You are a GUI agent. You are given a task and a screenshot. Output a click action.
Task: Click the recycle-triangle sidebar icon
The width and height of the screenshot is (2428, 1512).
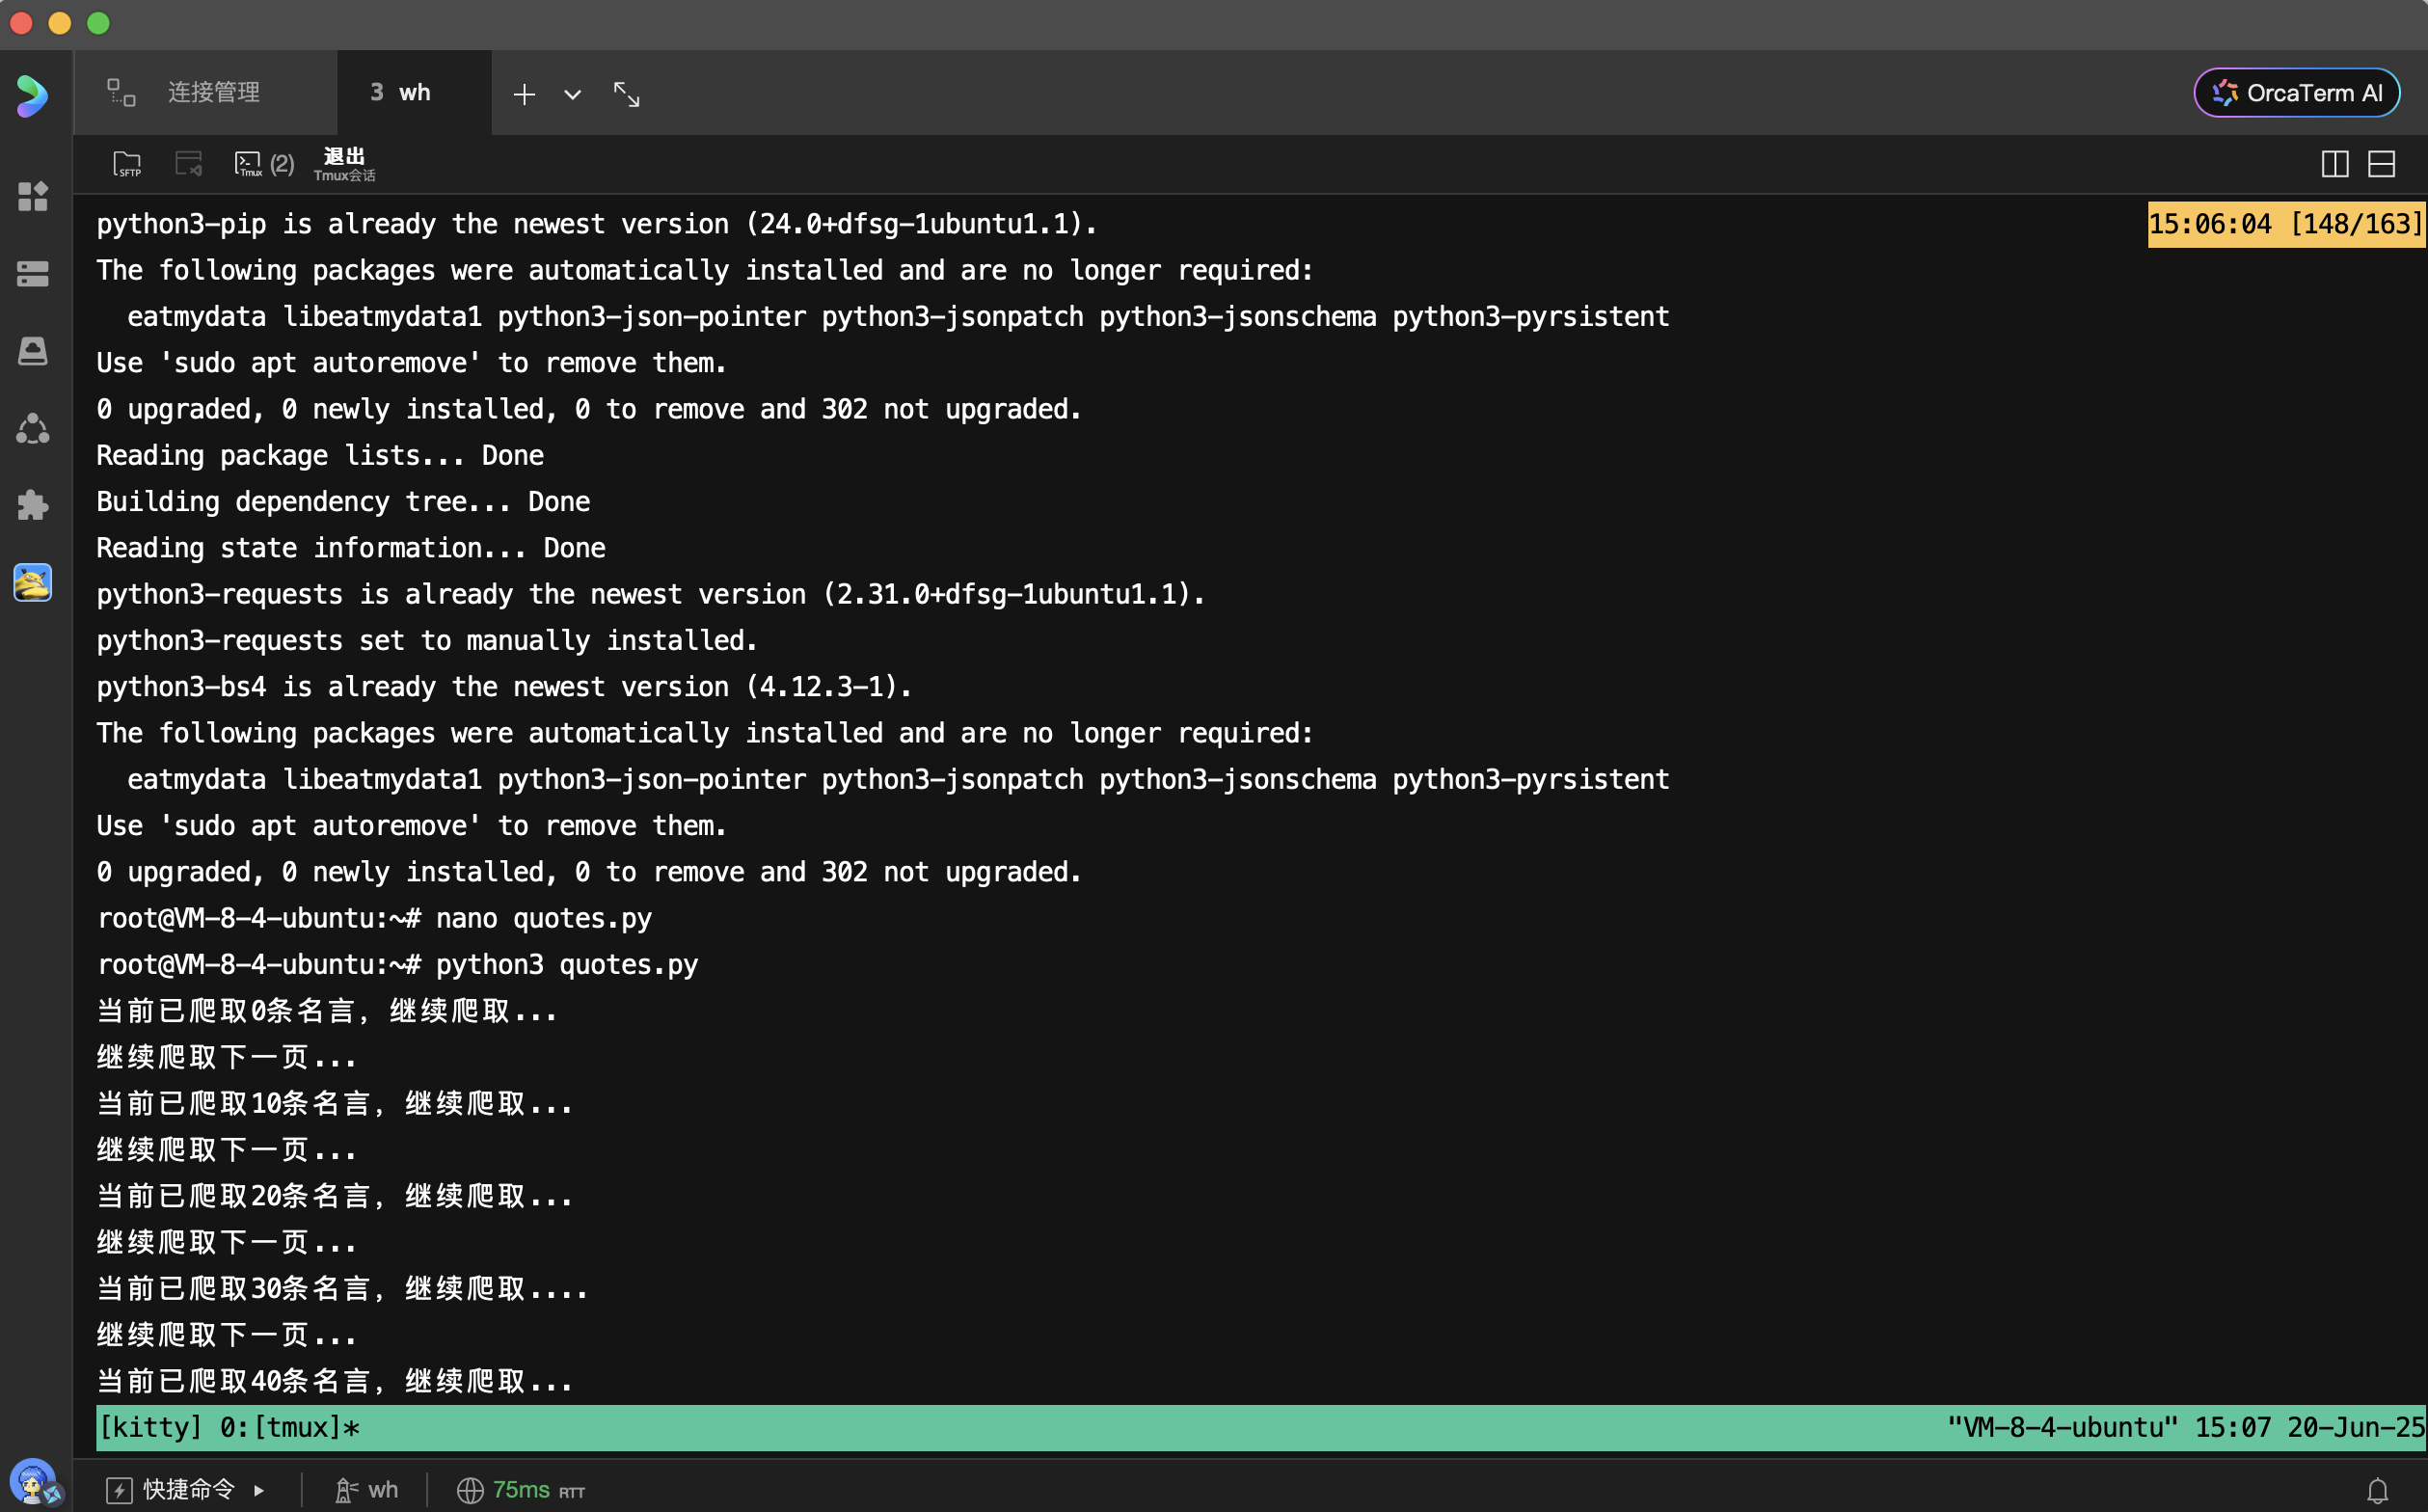click(x=33, y=429)
